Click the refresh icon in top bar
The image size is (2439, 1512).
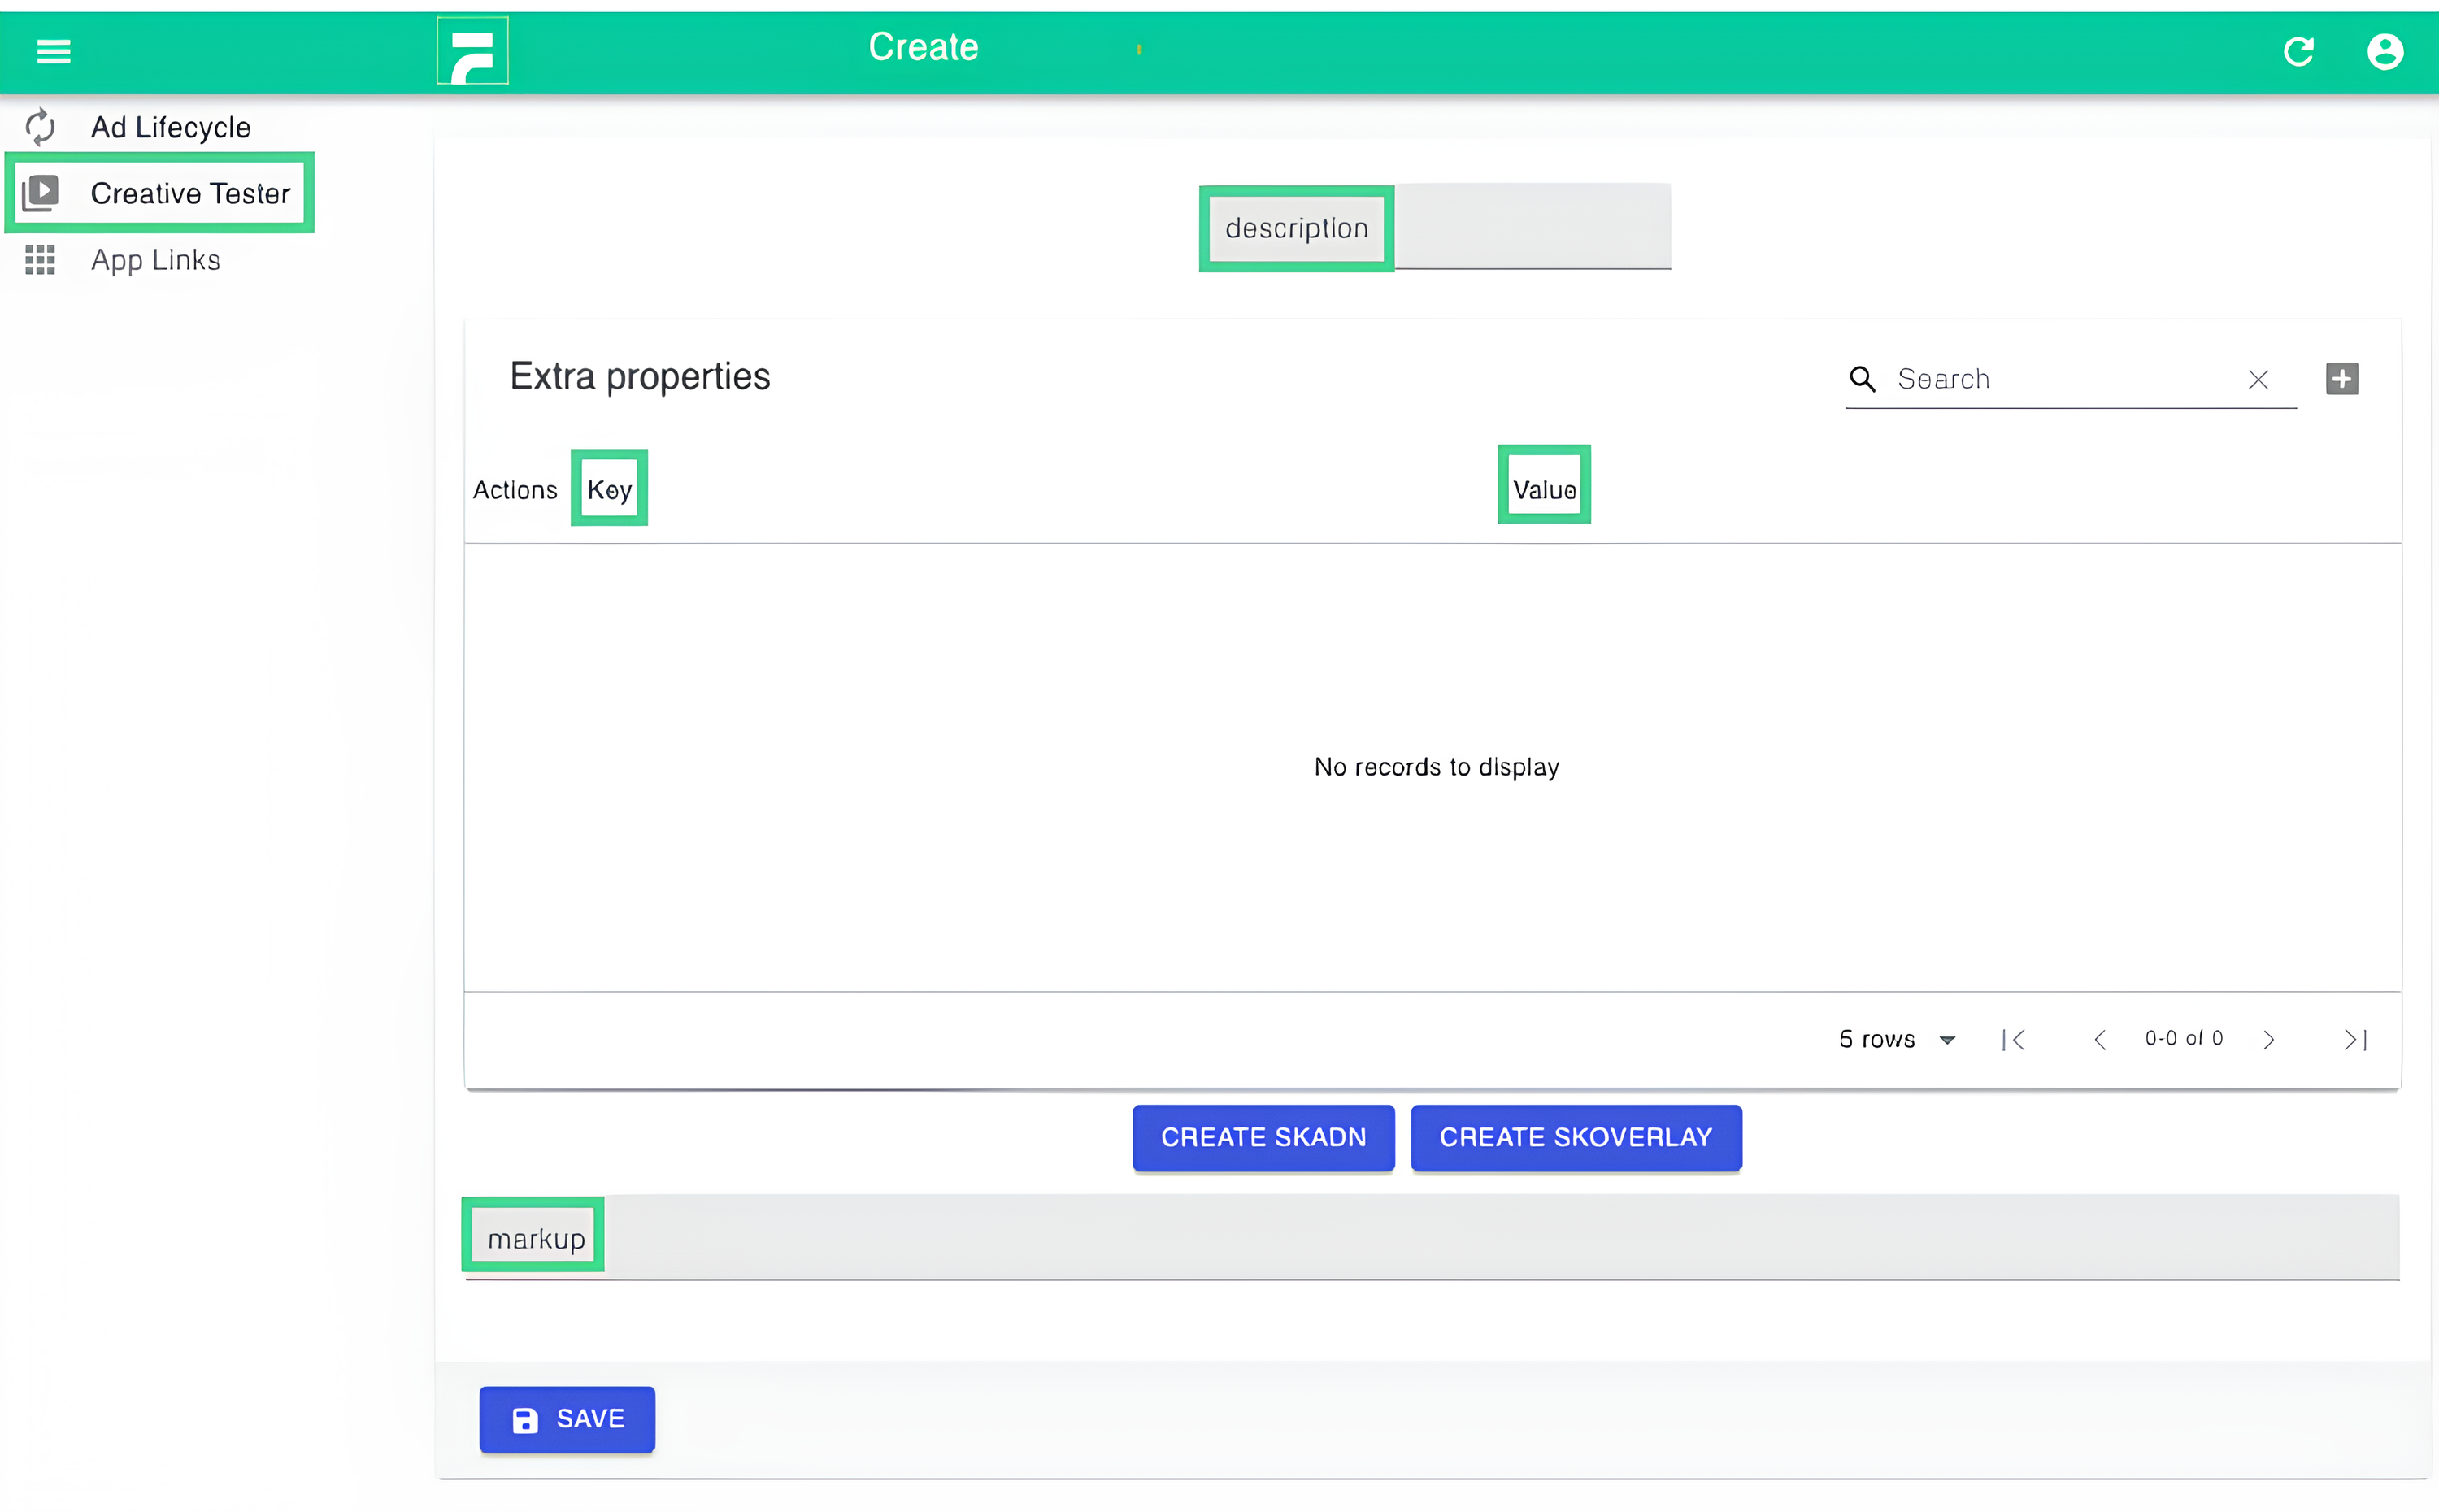point(2298,51)
